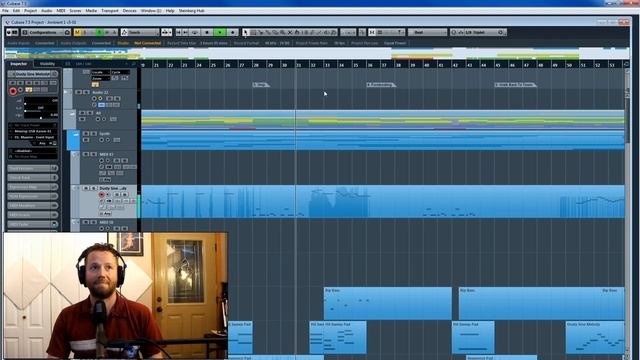Click monitor button on Audio 11 track
Image resolution: width=640 pixels, height=360 pixels.
point(100,98)
